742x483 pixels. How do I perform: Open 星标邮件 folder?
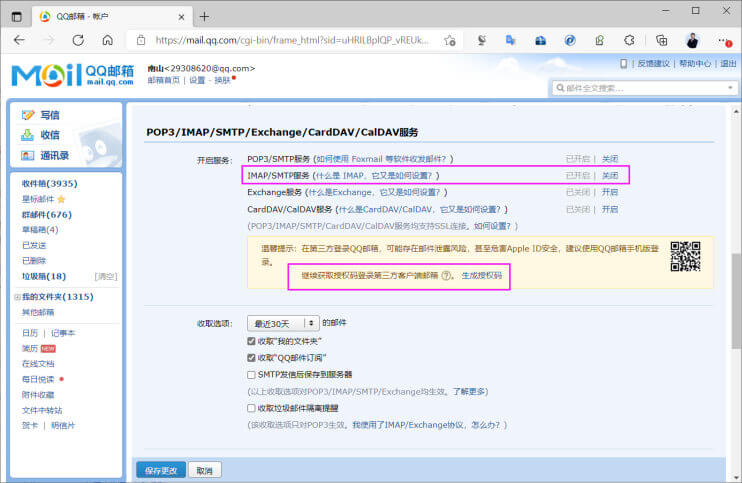pyautogui.click(x=38, y=199)
